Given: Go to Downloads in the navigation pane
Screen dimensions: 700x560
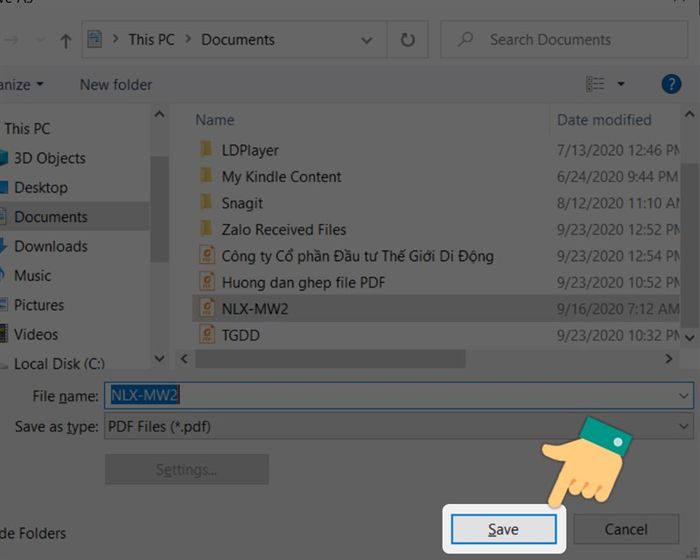Looking at the screenshot, I should point(50,246).
